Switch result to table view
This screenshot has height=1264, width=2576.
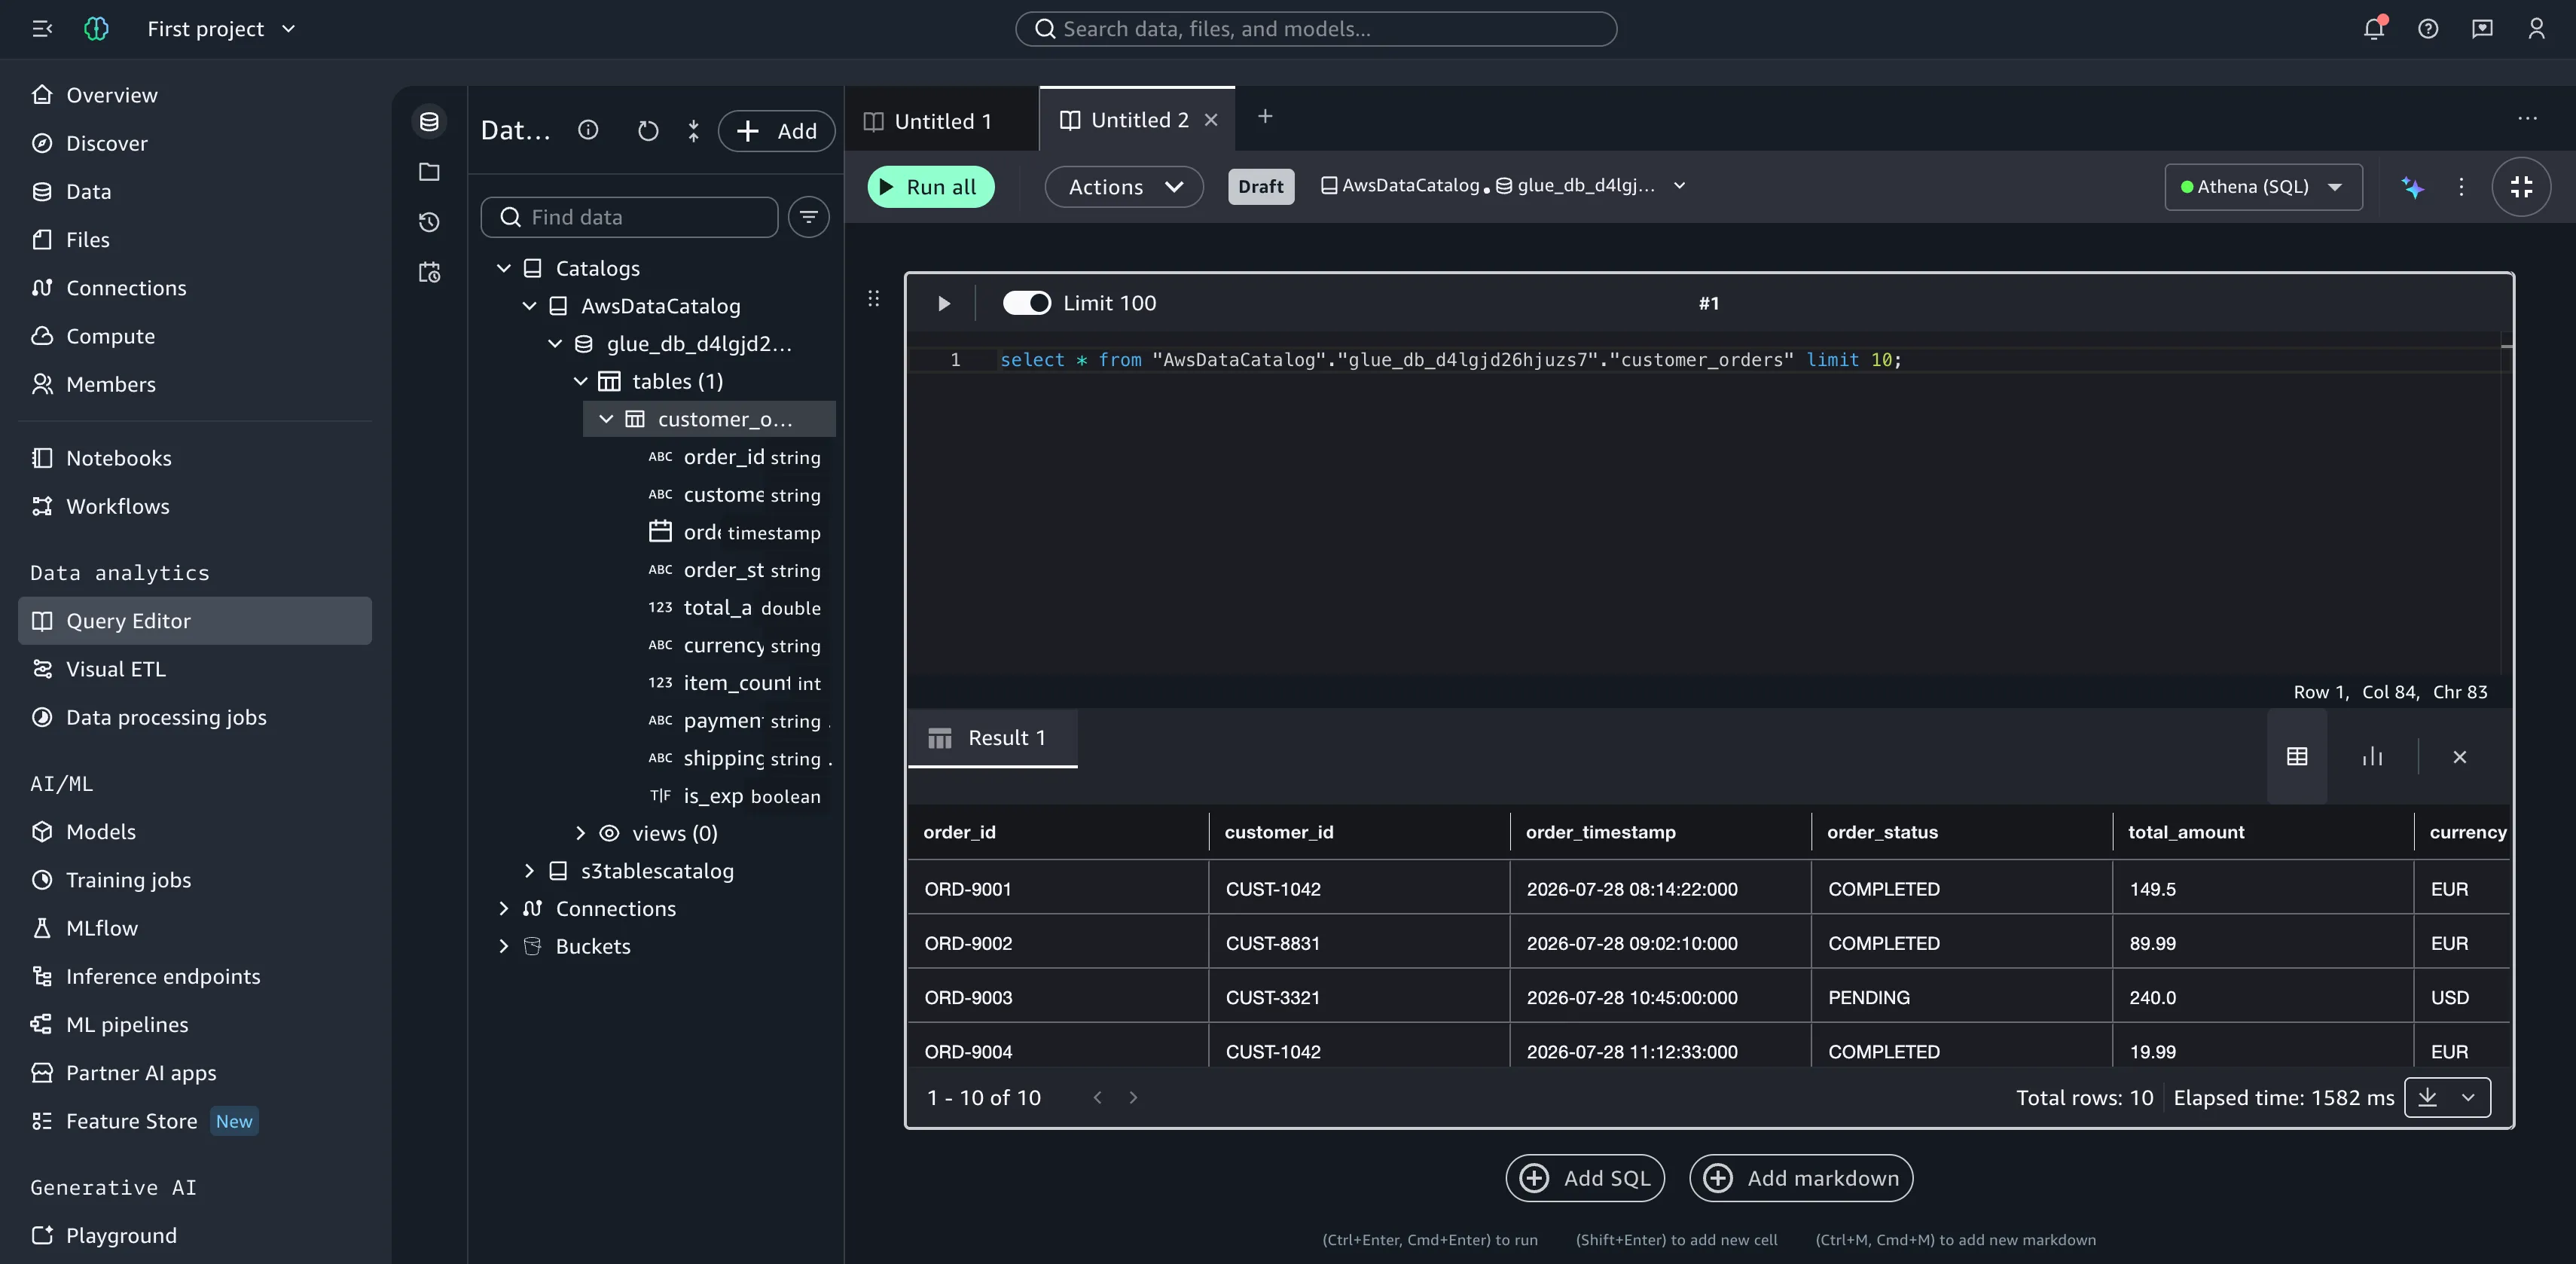click(x=2297, y=757)
